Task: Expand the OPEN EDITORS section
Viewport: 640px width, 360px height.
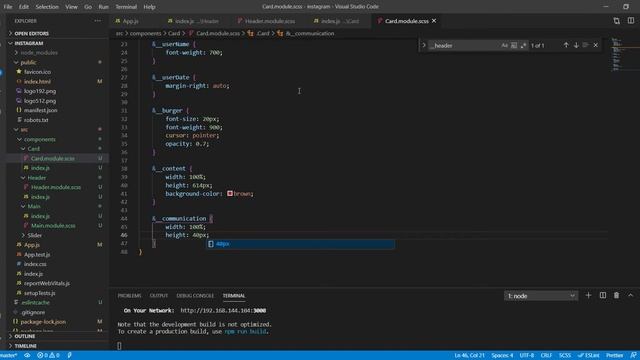Action: pyautogui.click(x=31, y=33)
